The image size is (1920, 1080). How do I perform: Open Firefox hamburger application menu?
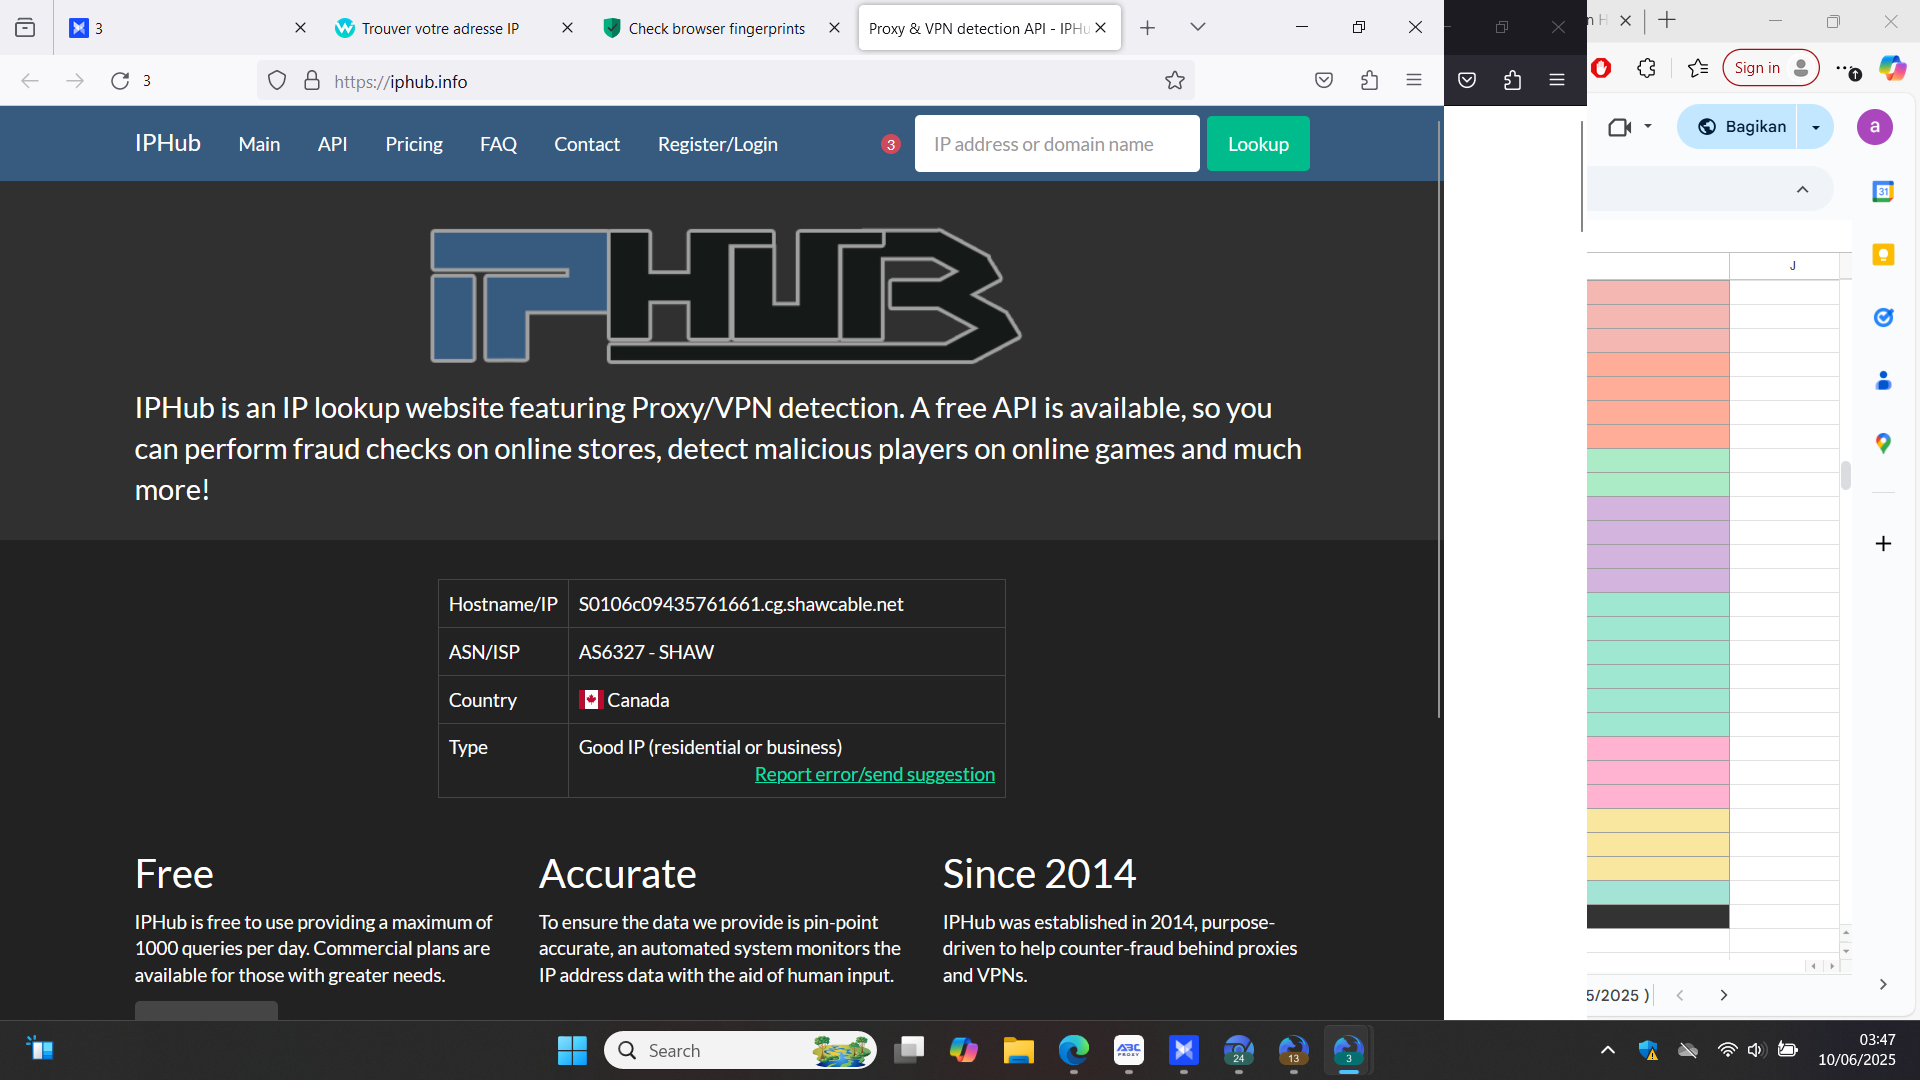click(1413, 81)
